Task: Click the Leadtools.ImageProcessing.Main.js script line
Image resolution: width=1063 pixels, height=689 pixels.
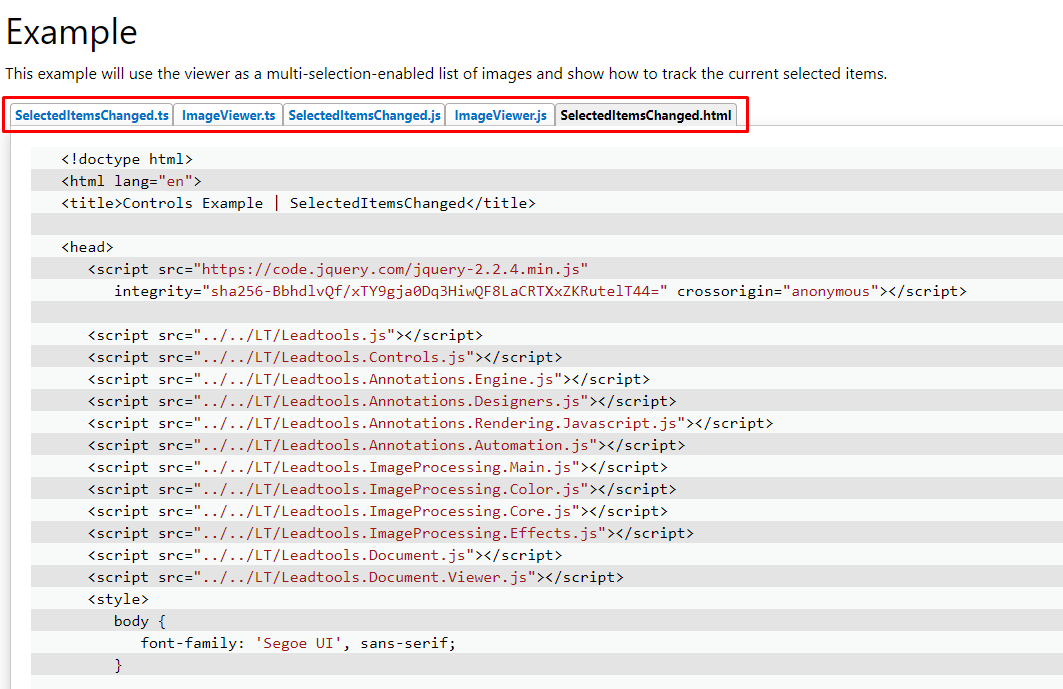Action: click(378, 467)
